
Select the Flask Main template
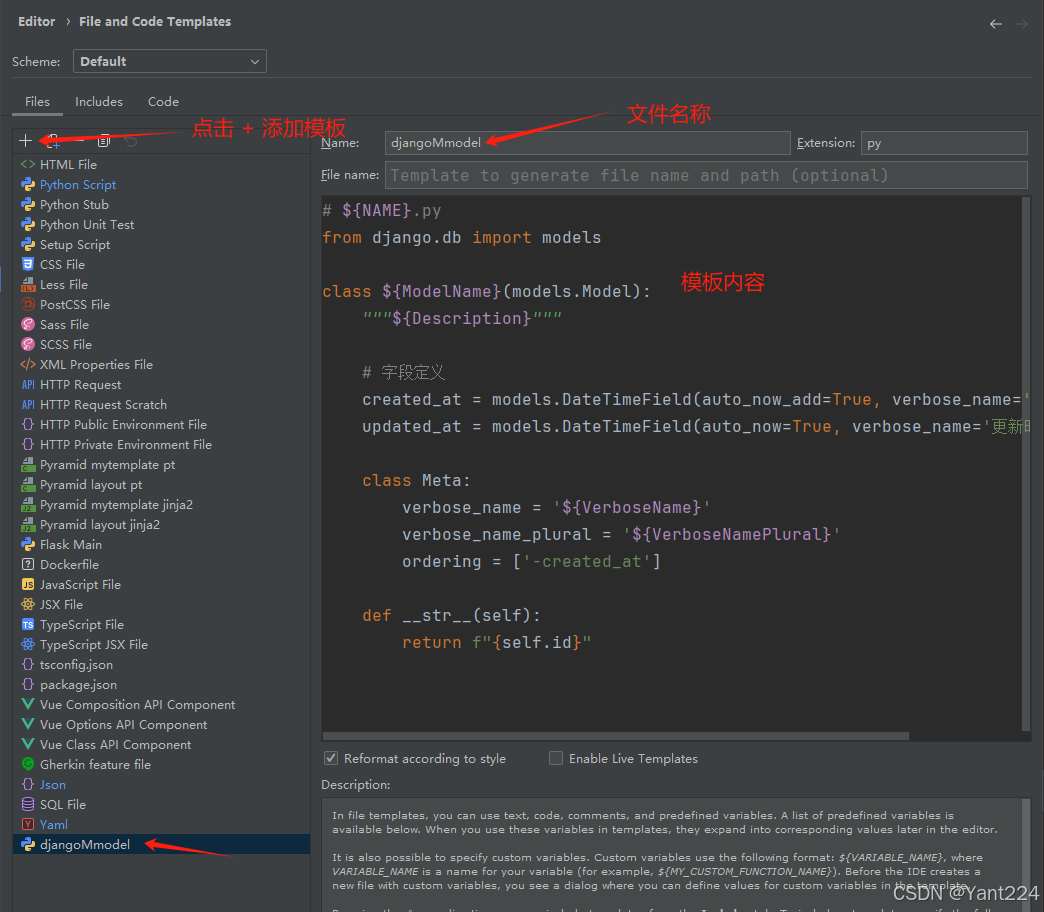tap(161, 545)
